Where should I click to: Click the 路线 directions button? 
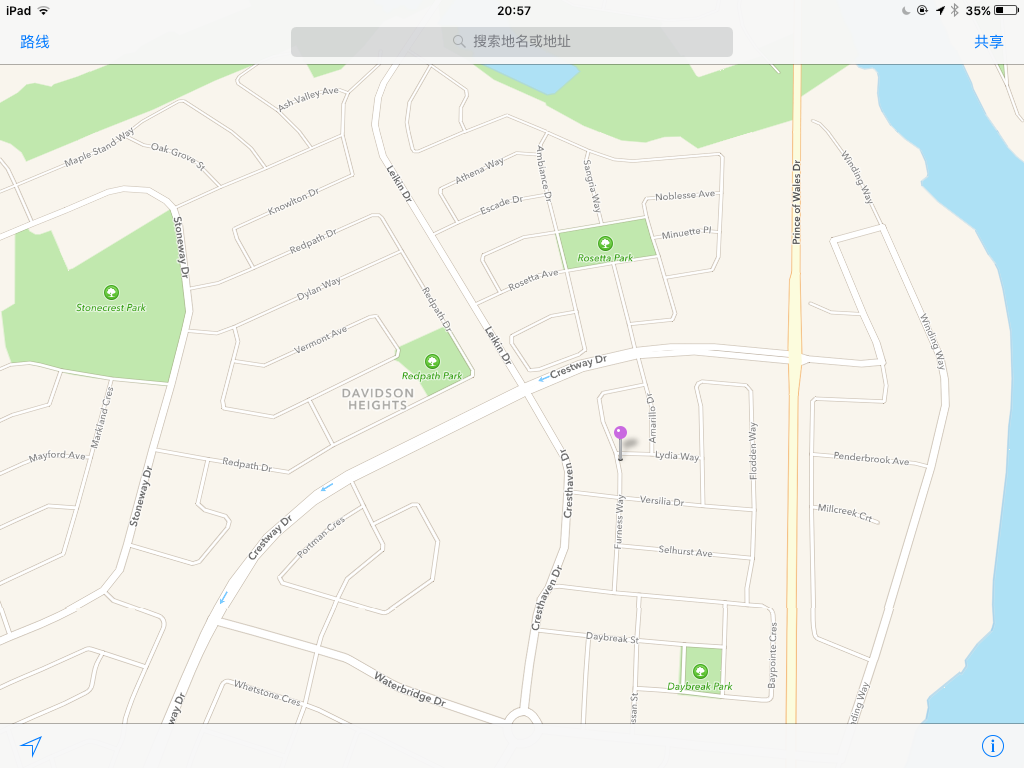[35, 42]
